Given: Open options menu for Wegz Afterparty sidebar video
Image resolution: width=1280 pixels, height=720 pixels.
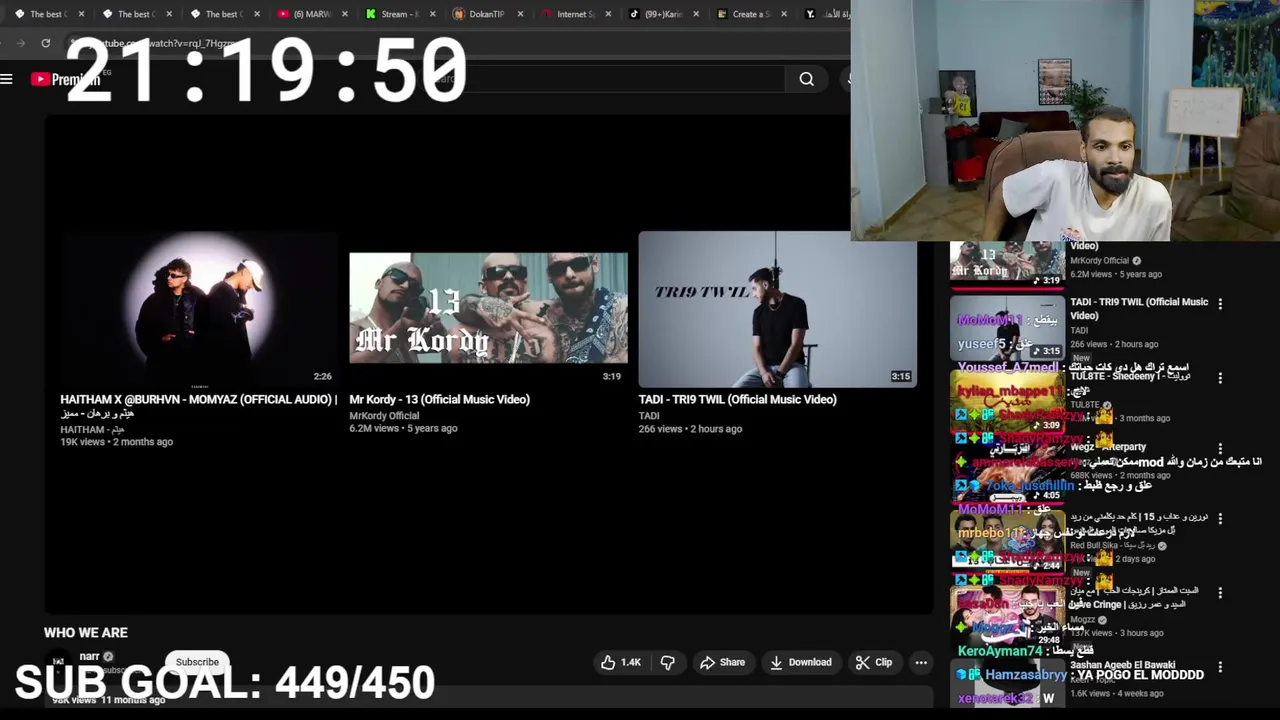Looking at the screenshot, I should [1220, 449].
